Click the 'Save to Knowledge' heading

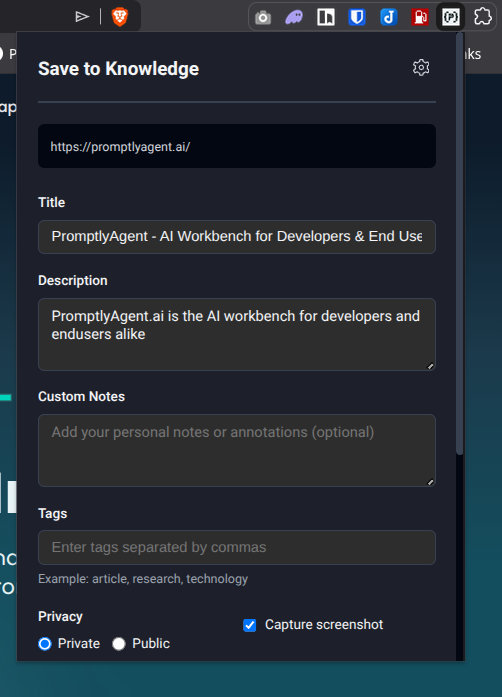(118, 69)
